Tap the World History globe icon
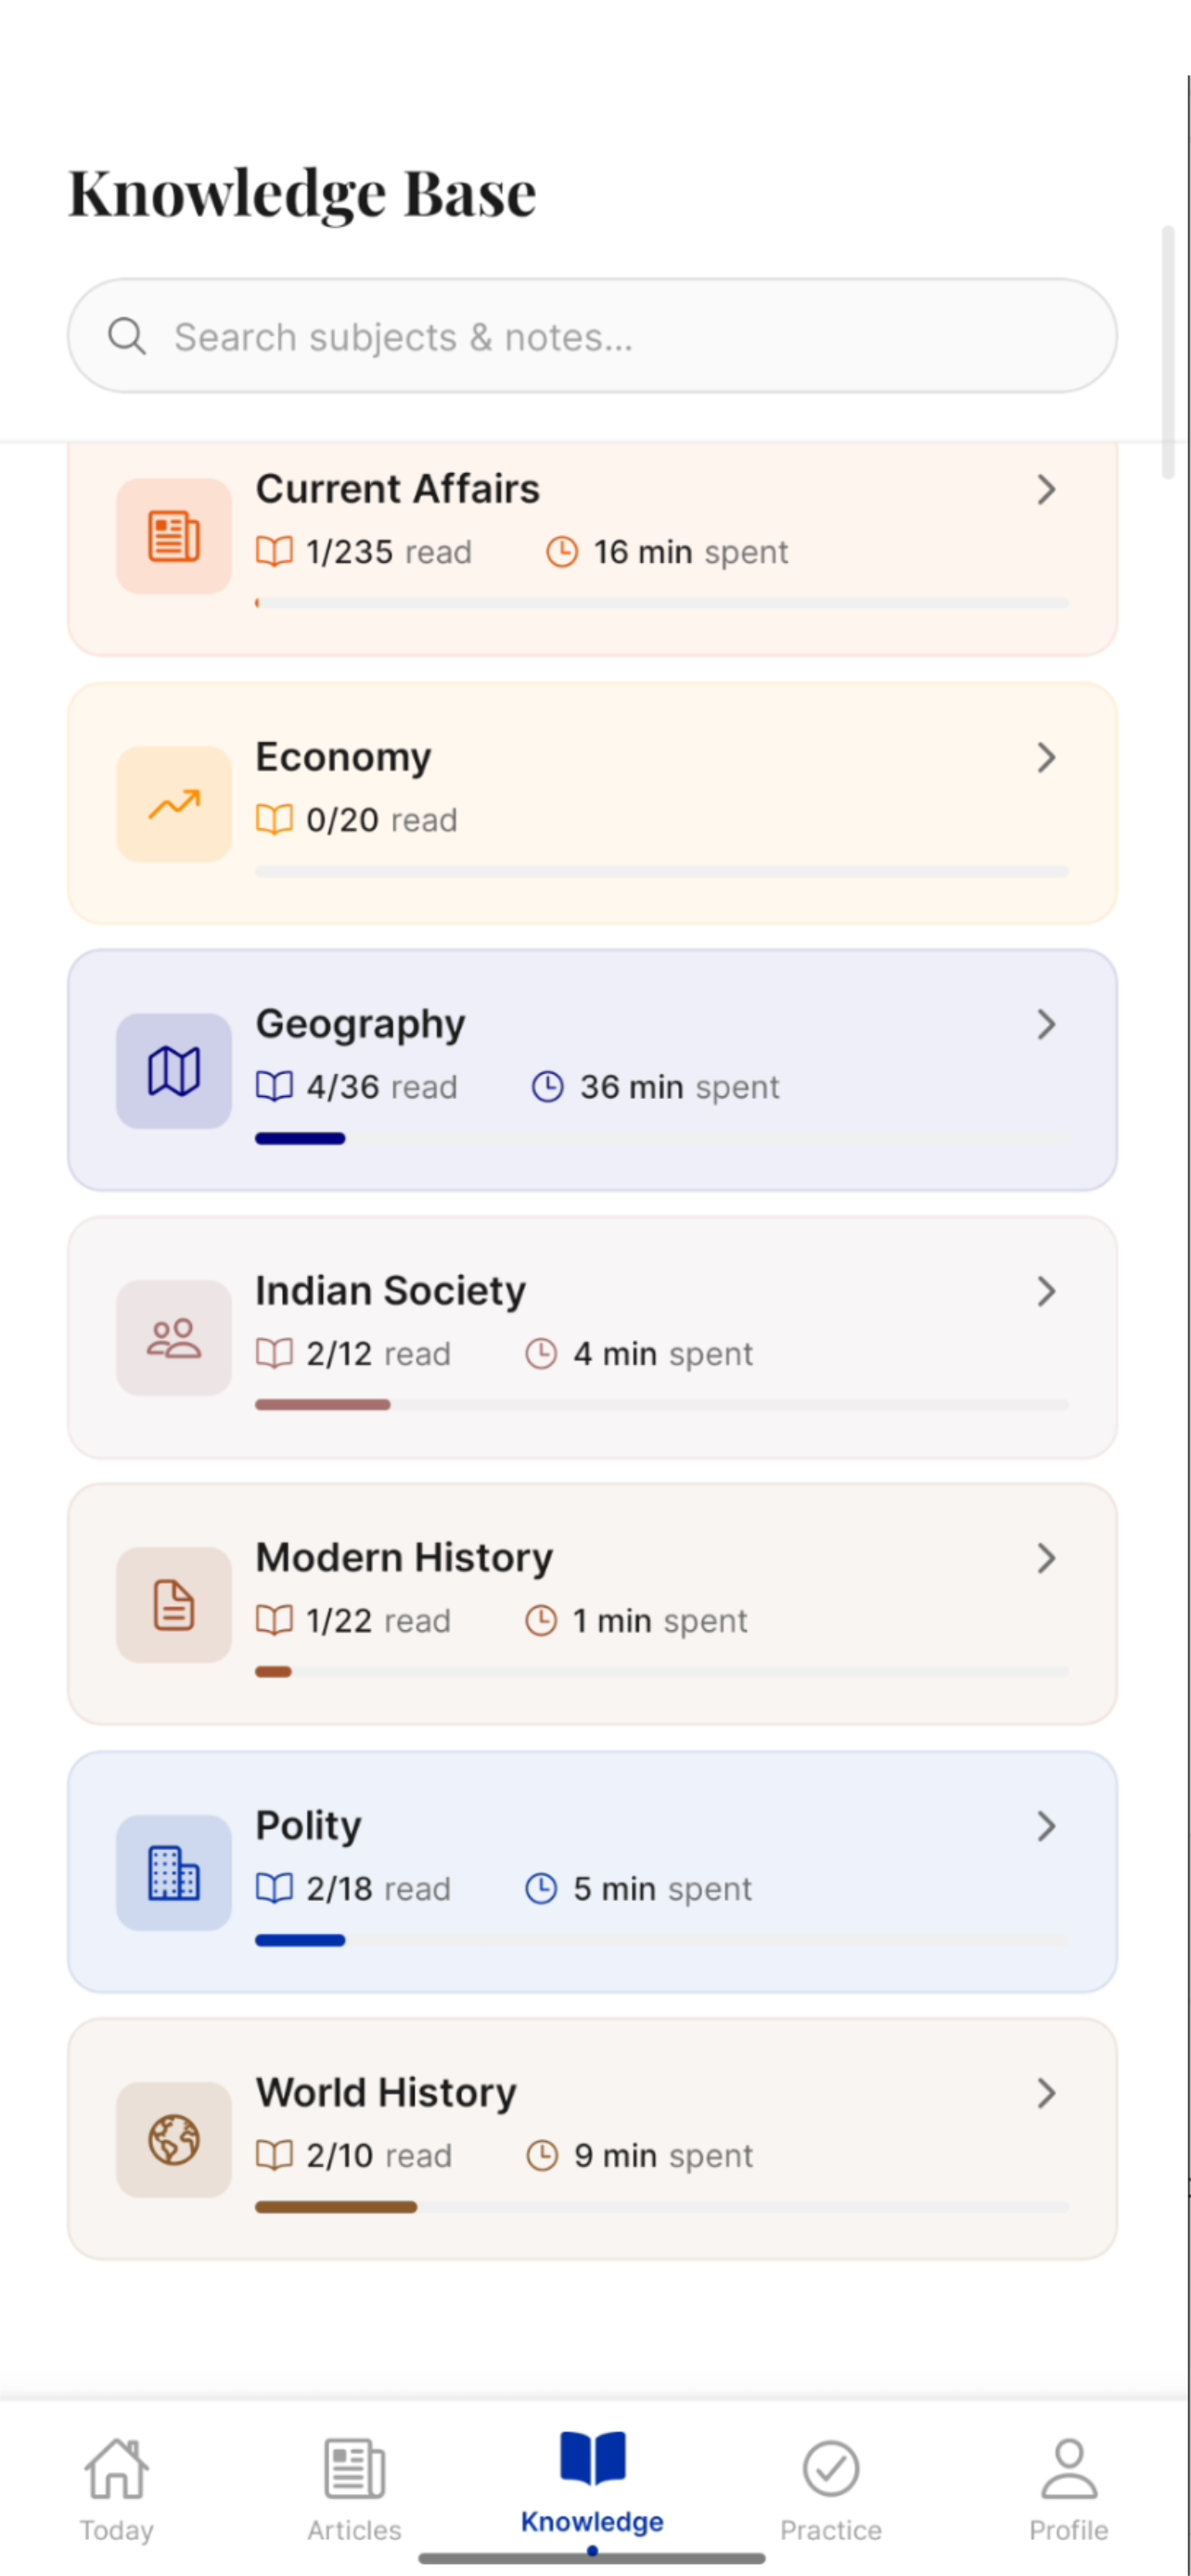Screen dimensions: 1191x2576 click(174, 2140)
